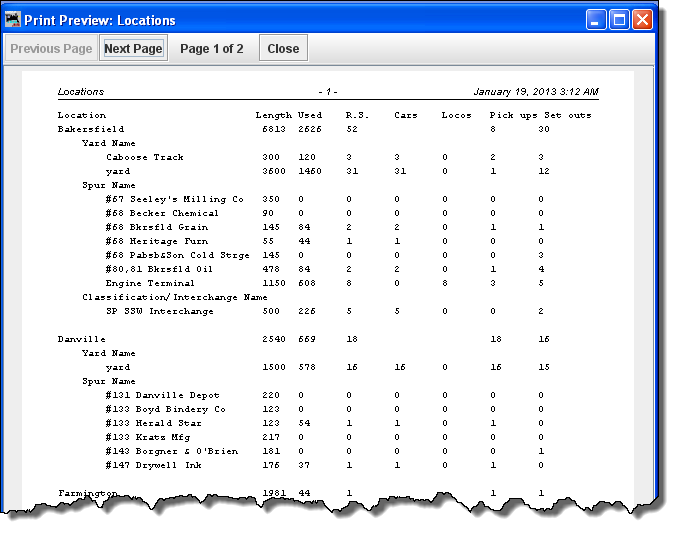Click the Previous Page button
675x537 pixels.
point(51,48)
